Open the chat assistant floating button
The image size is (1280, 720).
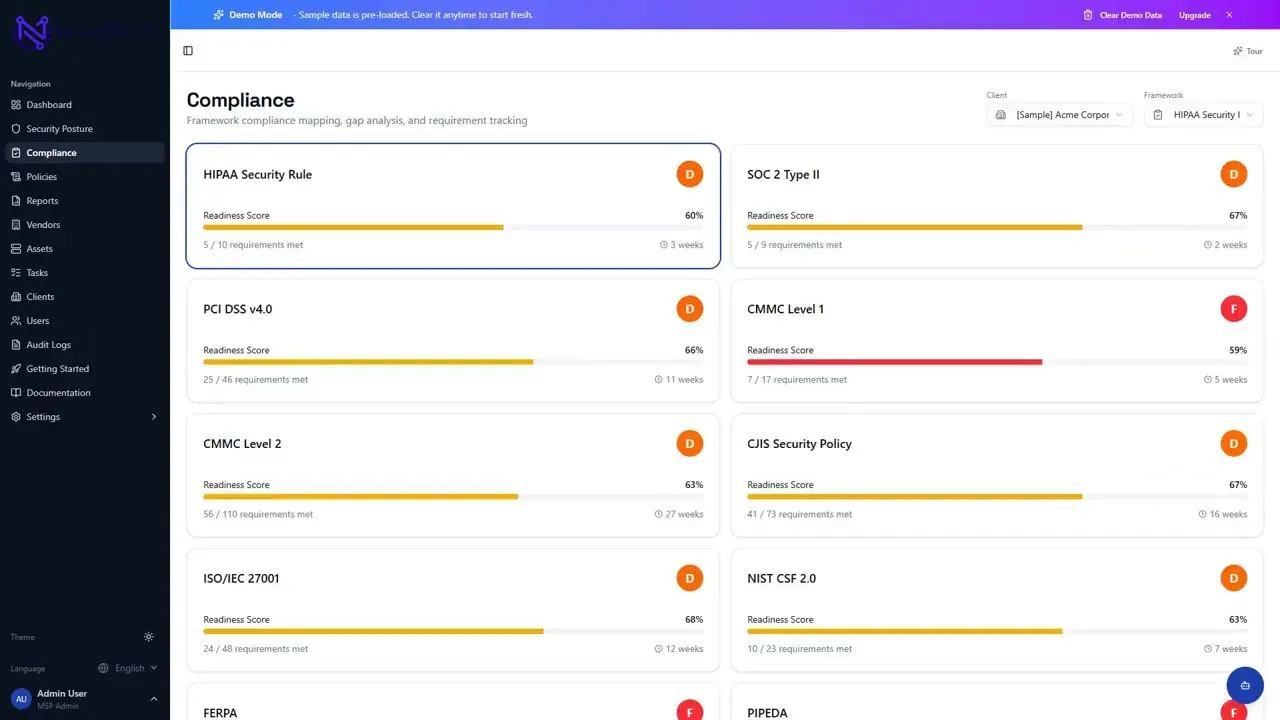(1245, 686)
